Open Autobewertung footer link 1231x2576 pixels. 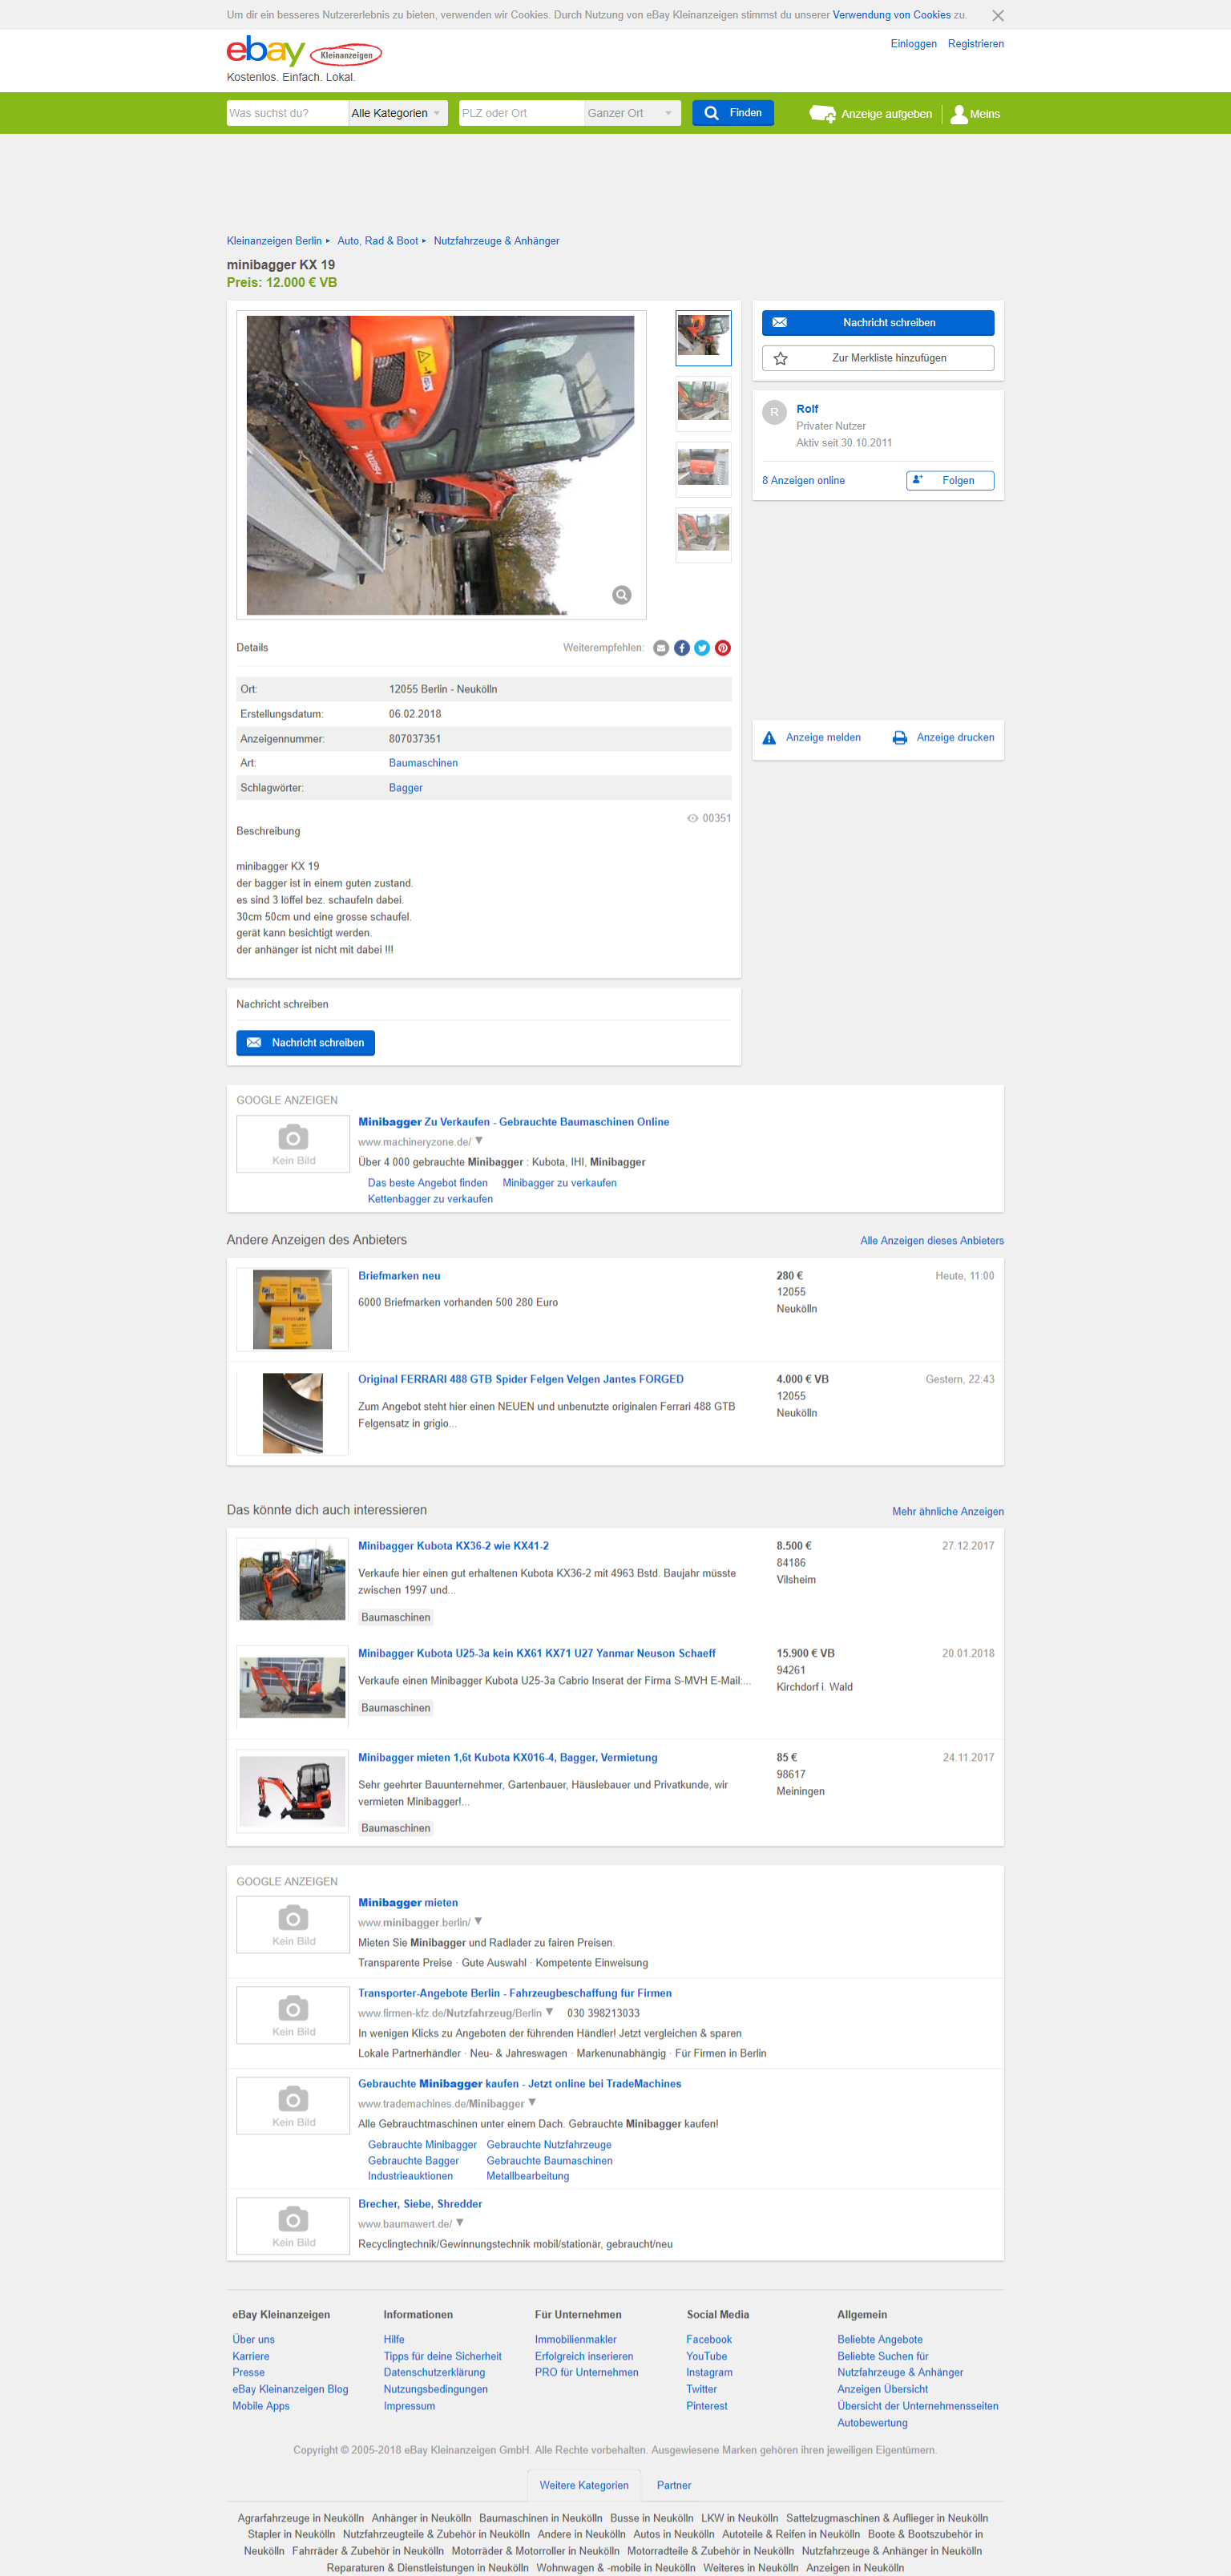click(872, 2423)
